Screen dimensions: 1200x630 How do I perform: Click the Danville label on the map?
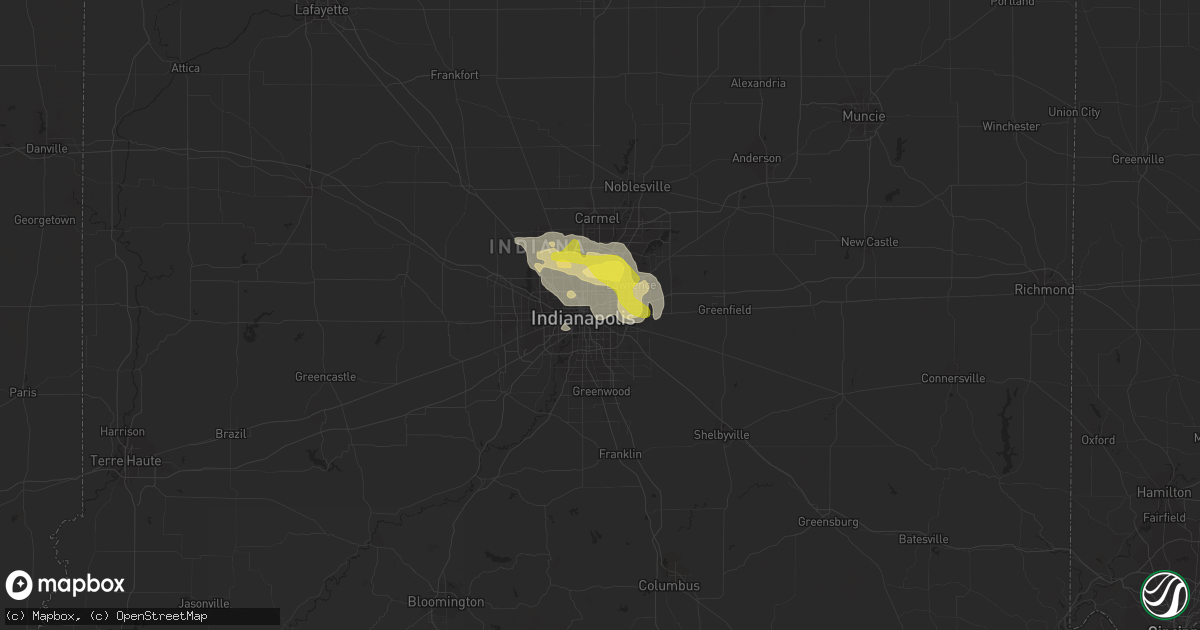click(46, 148)
